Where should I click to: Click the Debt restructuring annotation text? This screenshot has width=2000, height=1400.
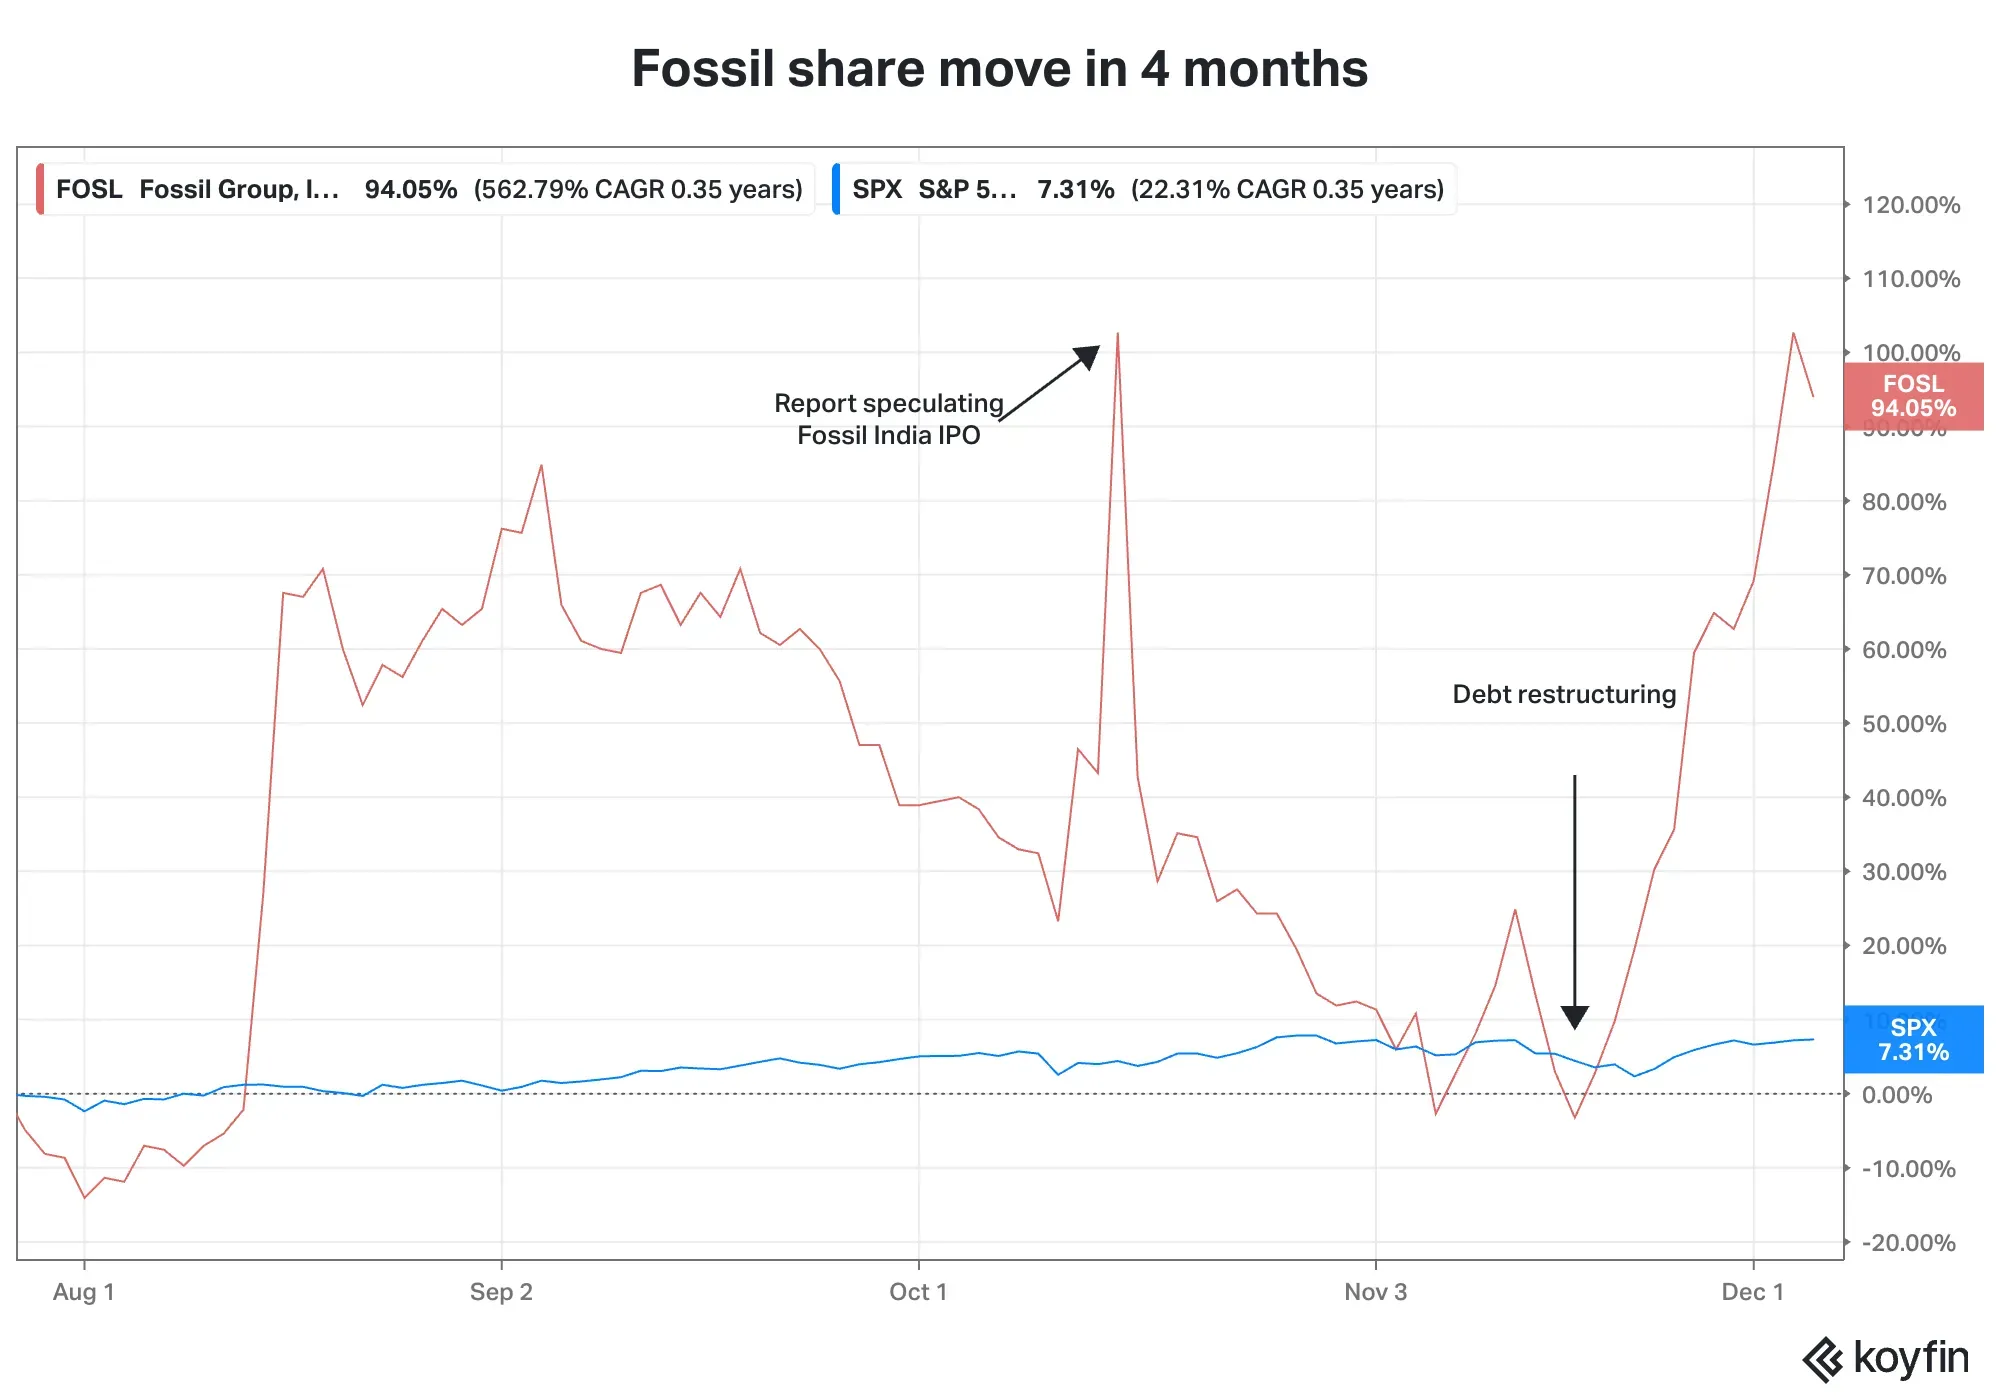[x=1564, y=694]
